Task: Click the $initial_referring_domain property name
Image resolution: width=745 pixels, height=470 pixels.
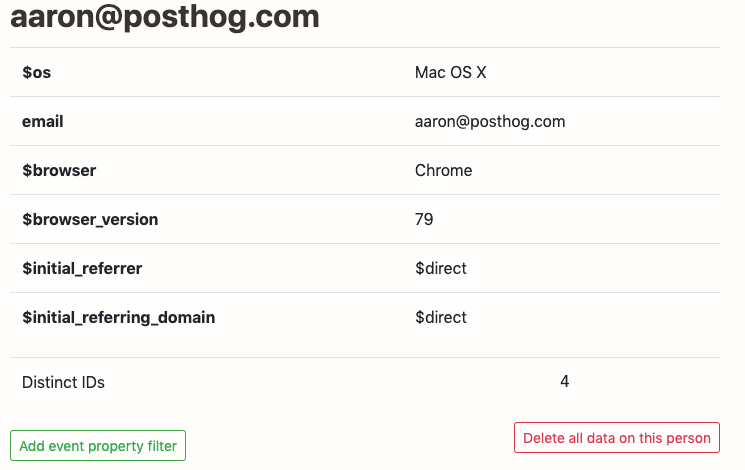Action: [x=118, y=317]
